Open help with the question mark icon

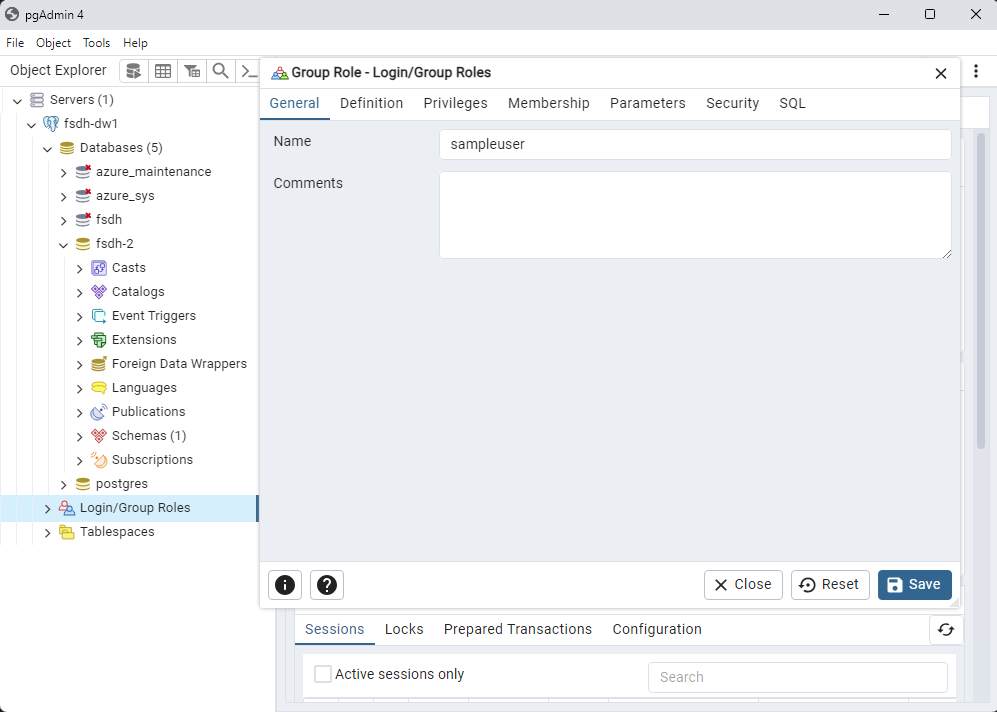327,585
